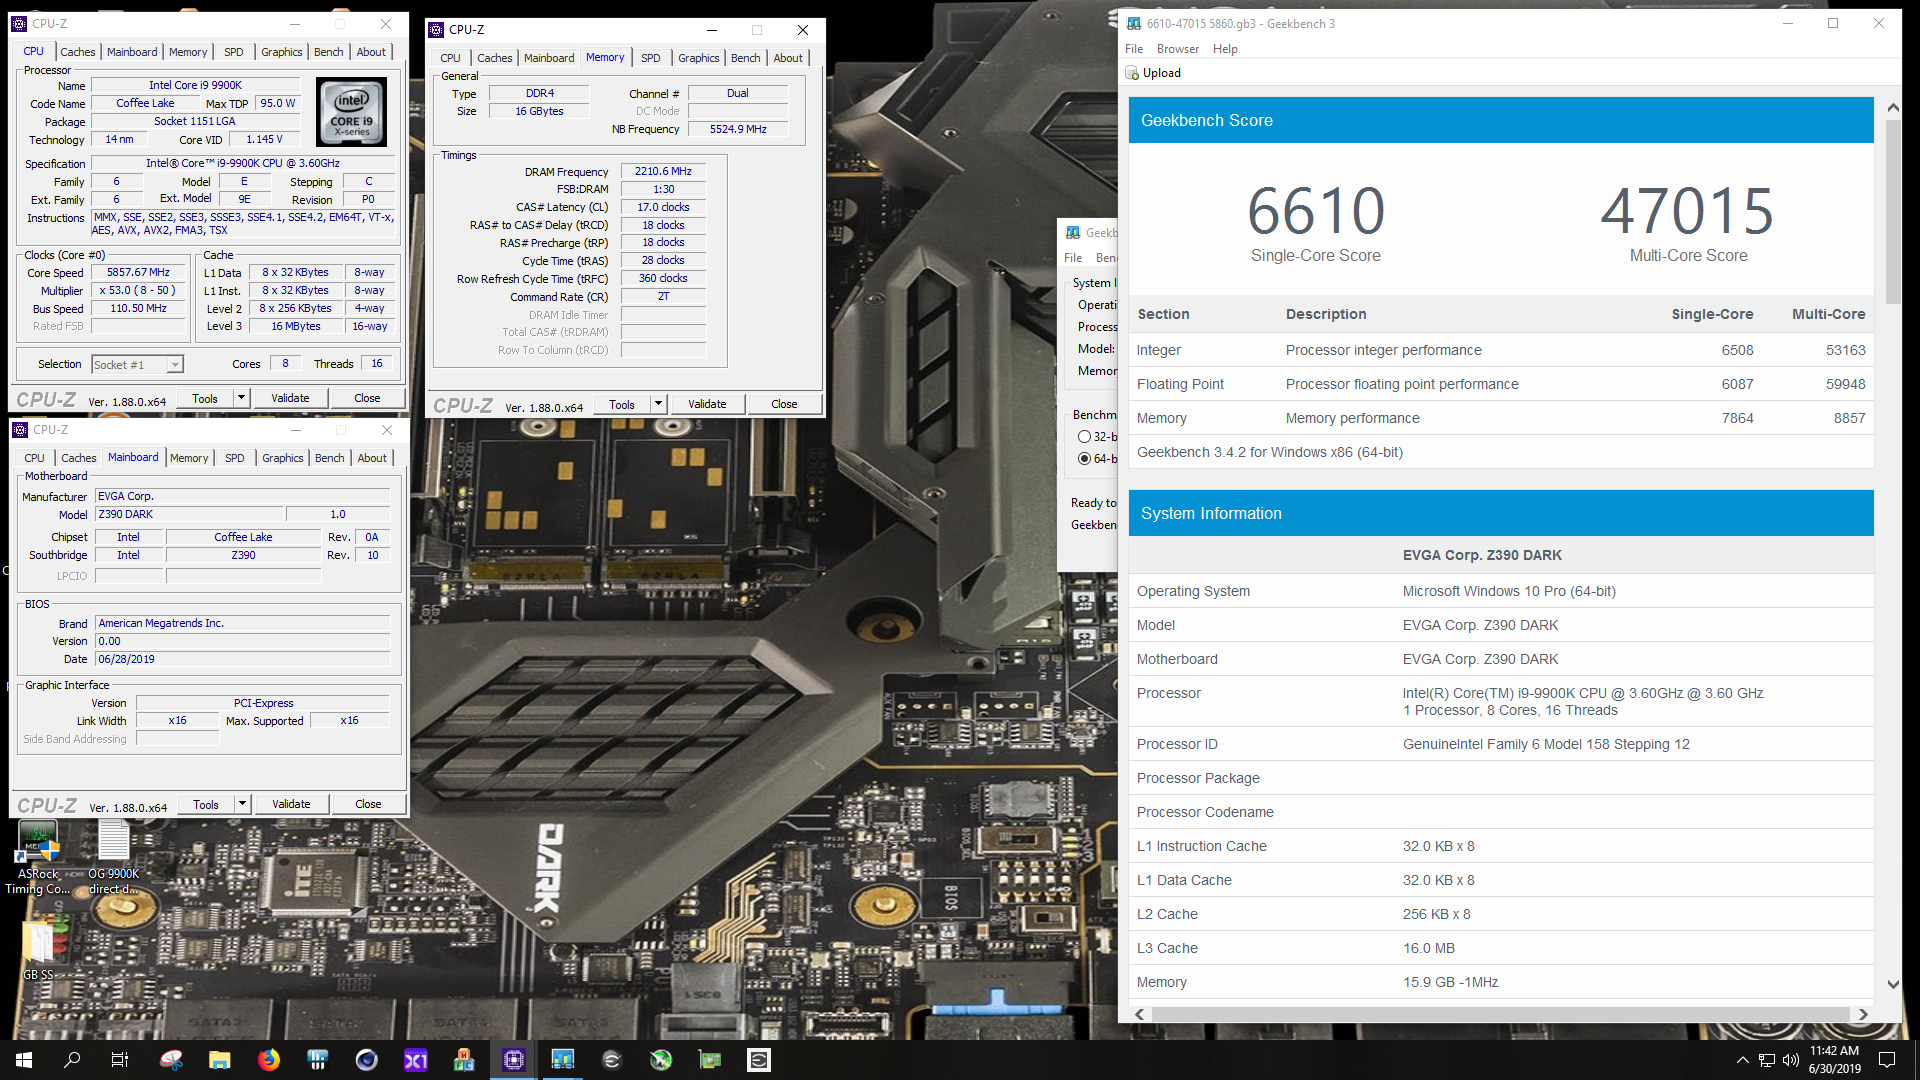Click Tools button in Memory CPU-Z window

[622, 404]
